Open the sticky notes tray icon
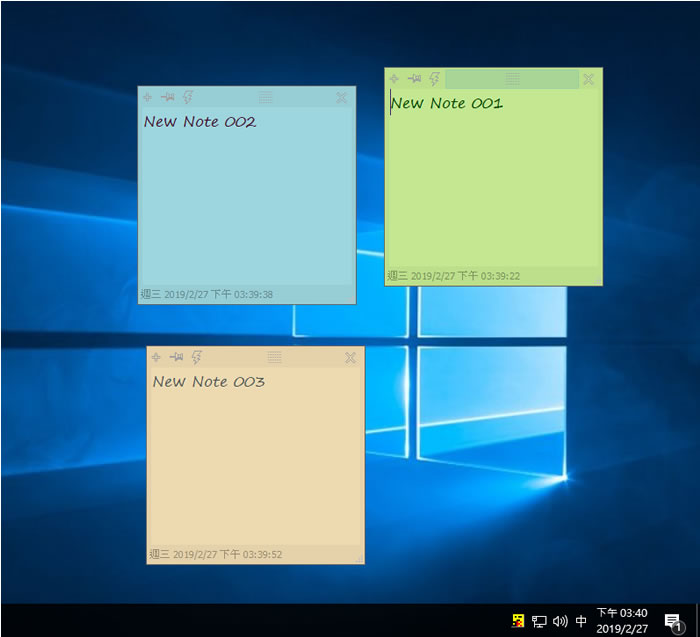The image size is (700, 637). (518, 621)
